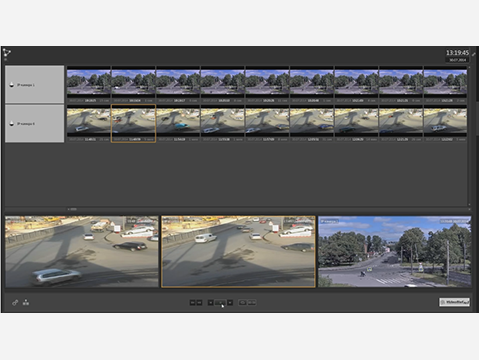
Task: Open the first street thumbnail in camera 1 row
Action: pos(89,84)
